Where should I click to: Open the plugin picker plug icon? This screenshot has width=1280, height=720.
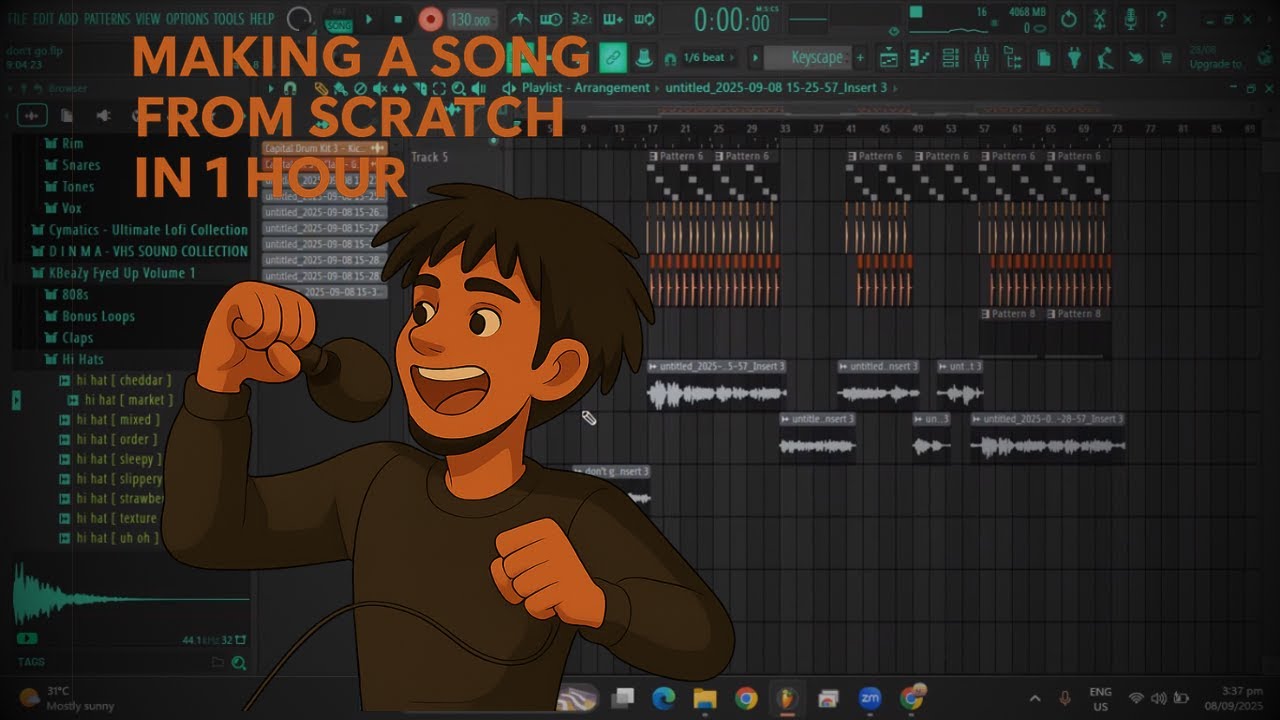[1074, 58]
